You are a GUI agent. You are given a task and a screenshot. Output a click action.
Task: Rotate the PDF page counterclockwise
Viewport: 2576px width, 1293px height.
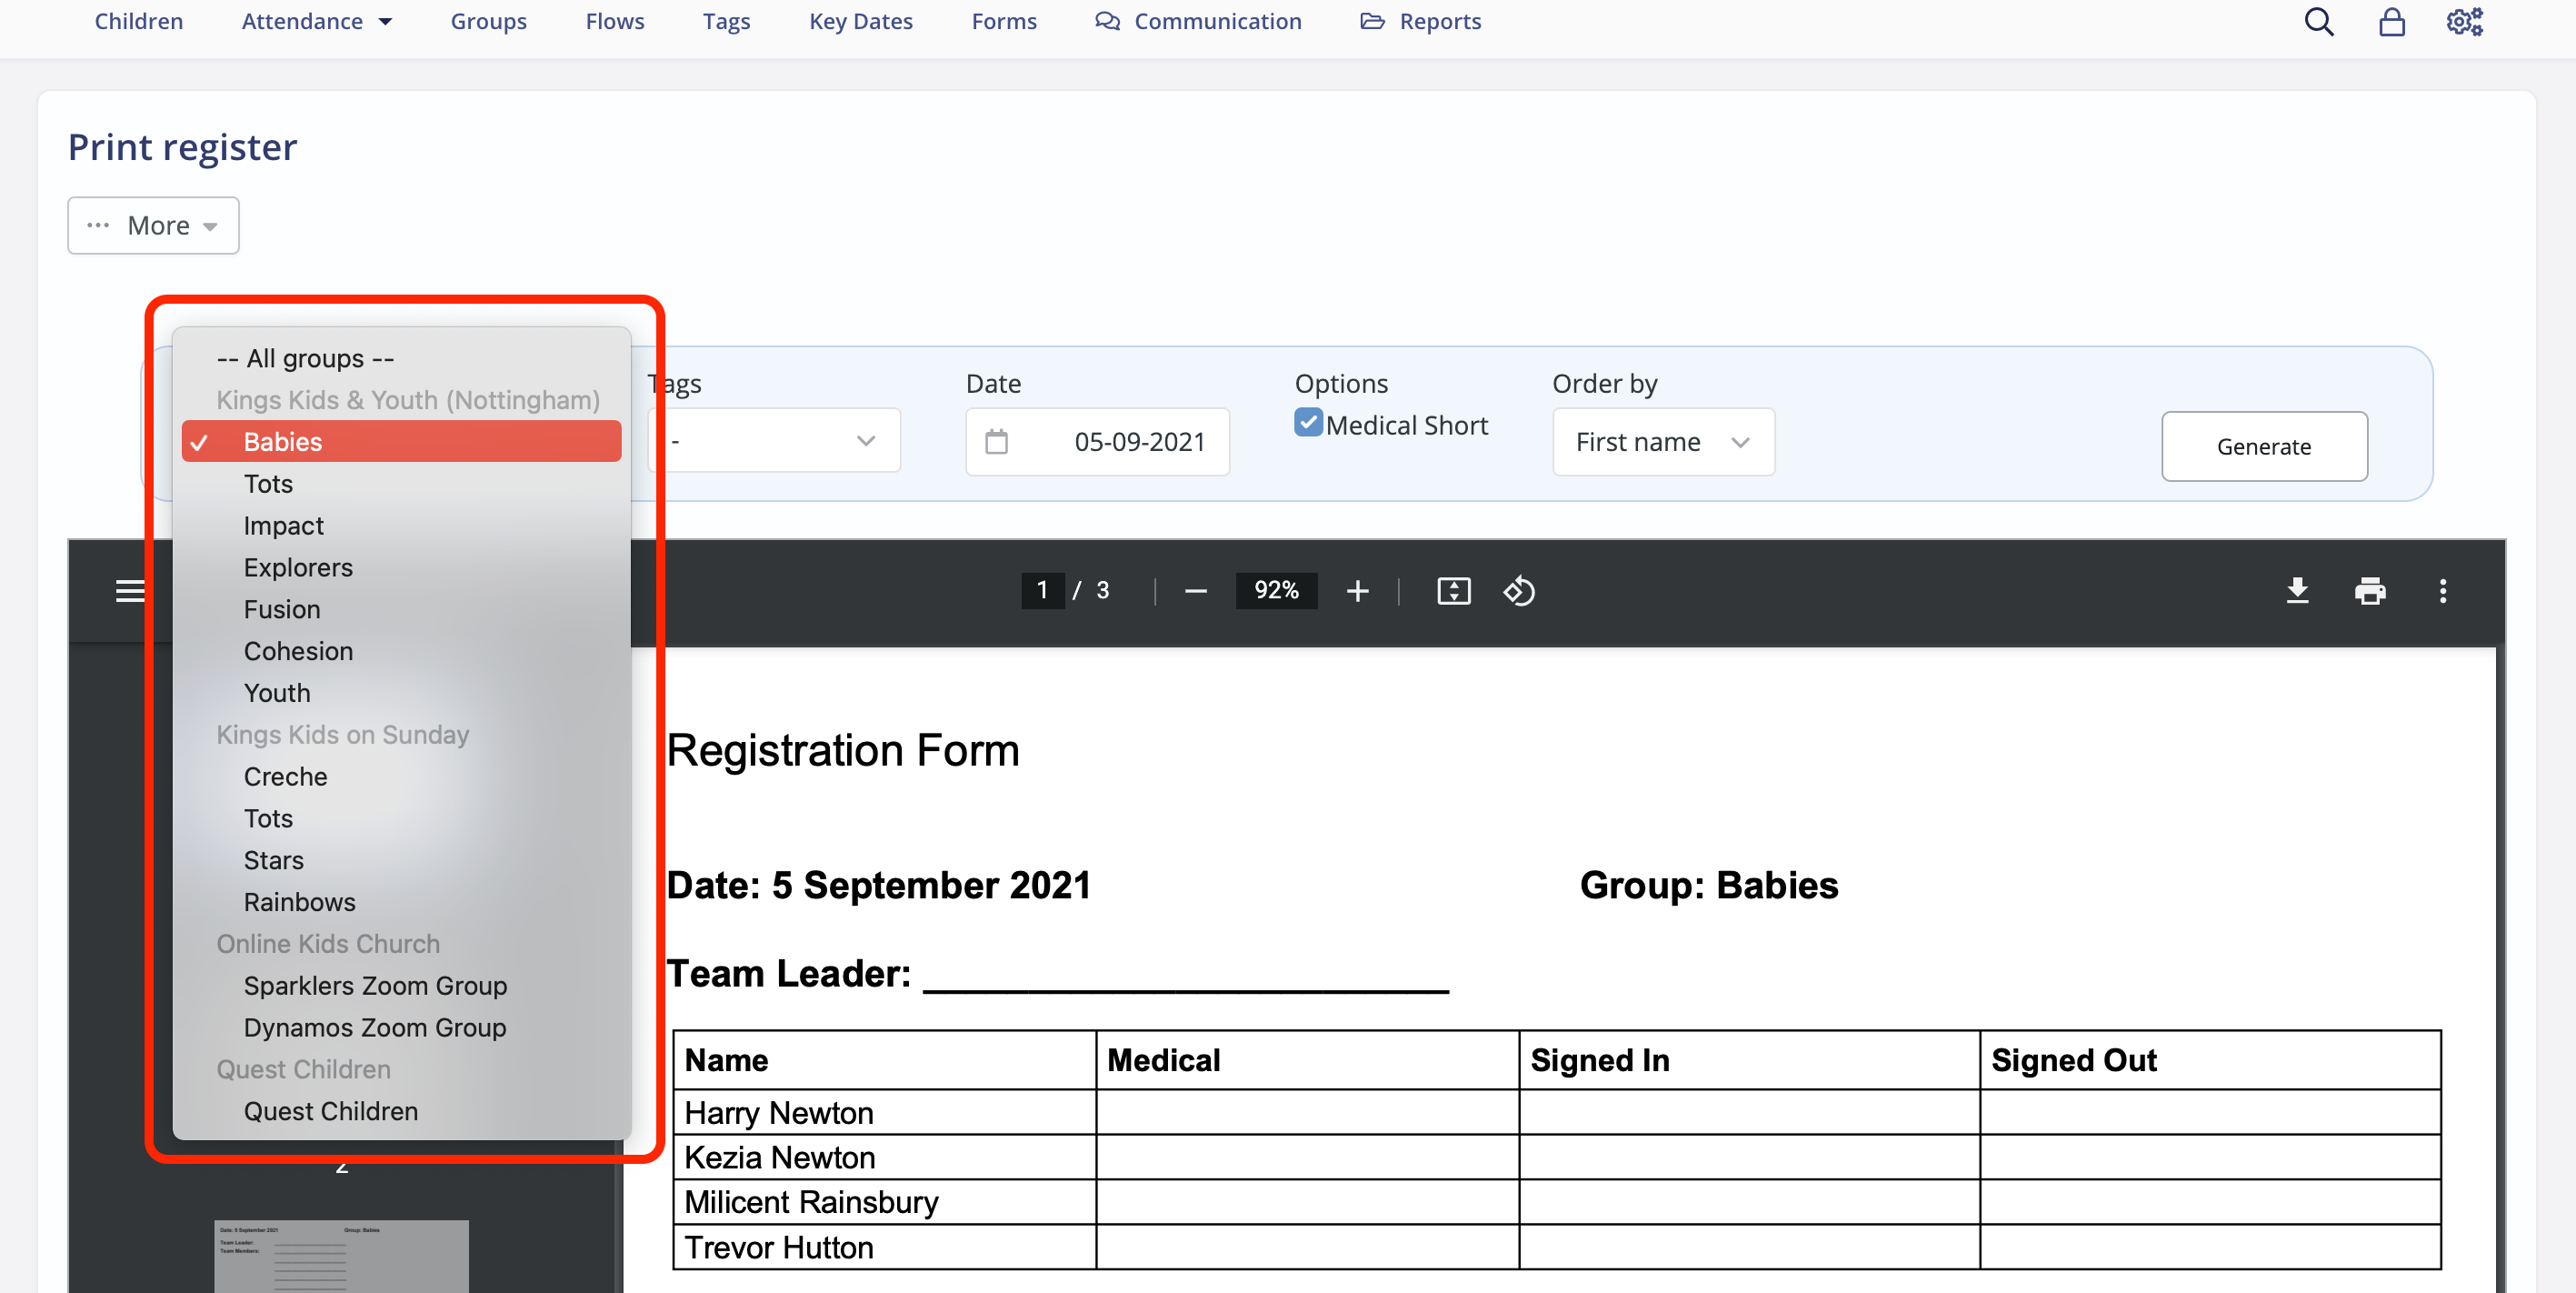(x=1518, y=590)
